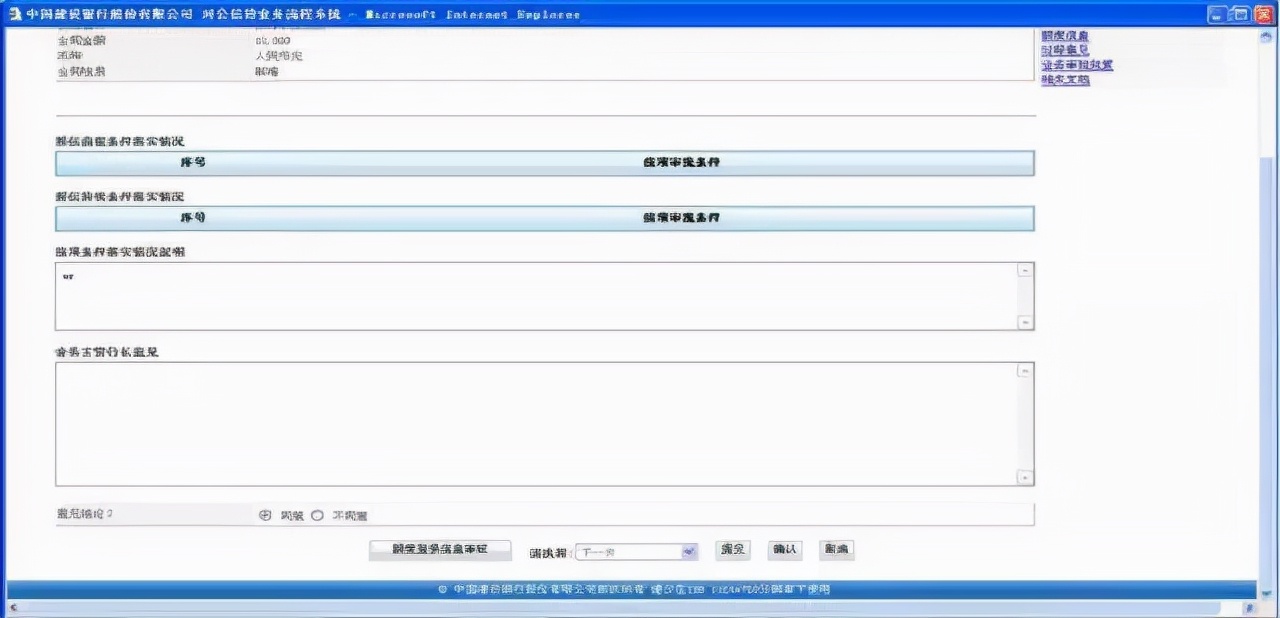Click the wide gray button left of the dropdown
The image size is (1280, 618).
[440, 550]
